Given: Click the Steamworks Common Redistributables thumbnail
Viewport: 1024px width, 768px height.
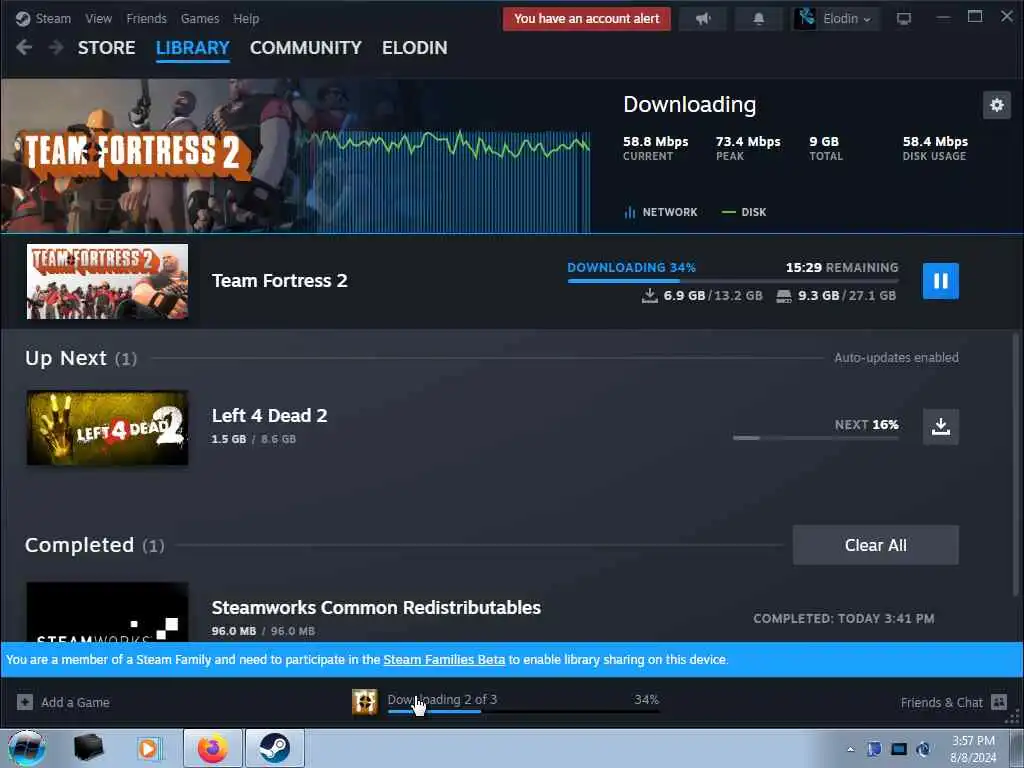Looking at the screenshot, I should (107, 612).
